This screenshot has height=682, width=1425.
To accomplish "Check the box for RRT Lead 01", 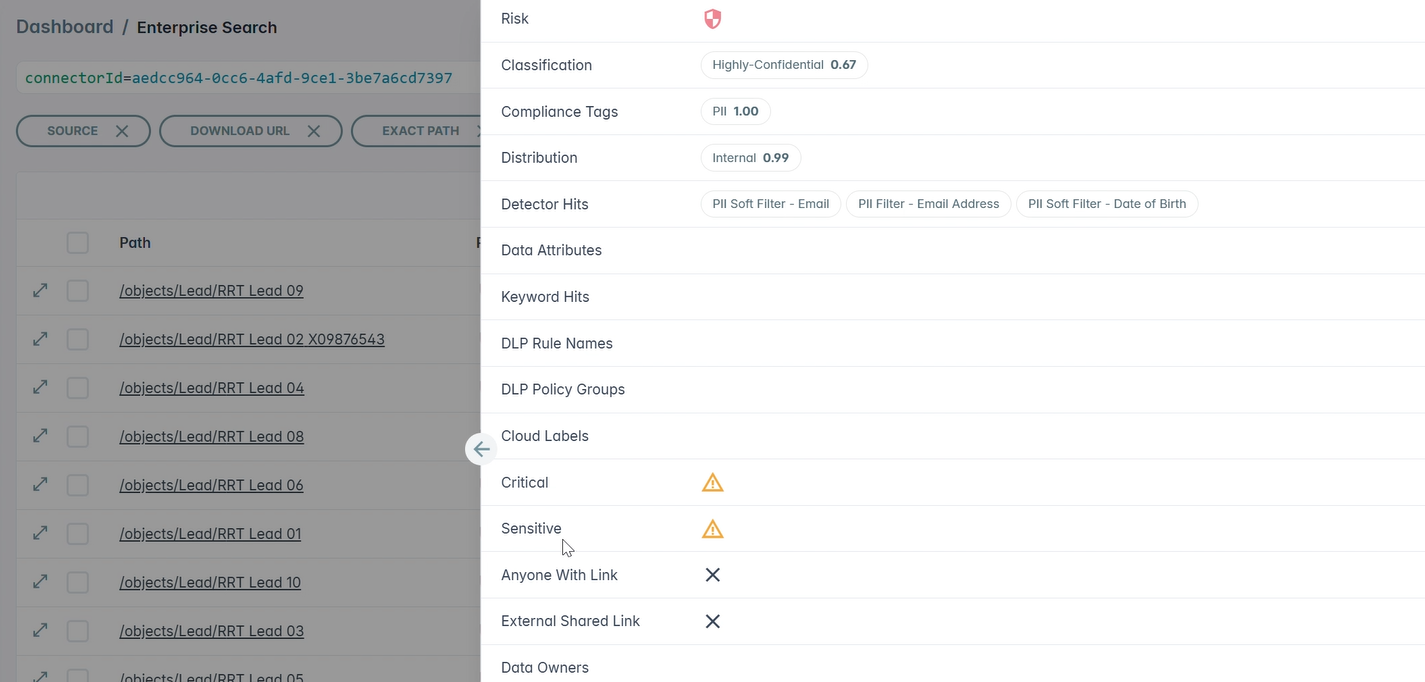I will 78,534.
